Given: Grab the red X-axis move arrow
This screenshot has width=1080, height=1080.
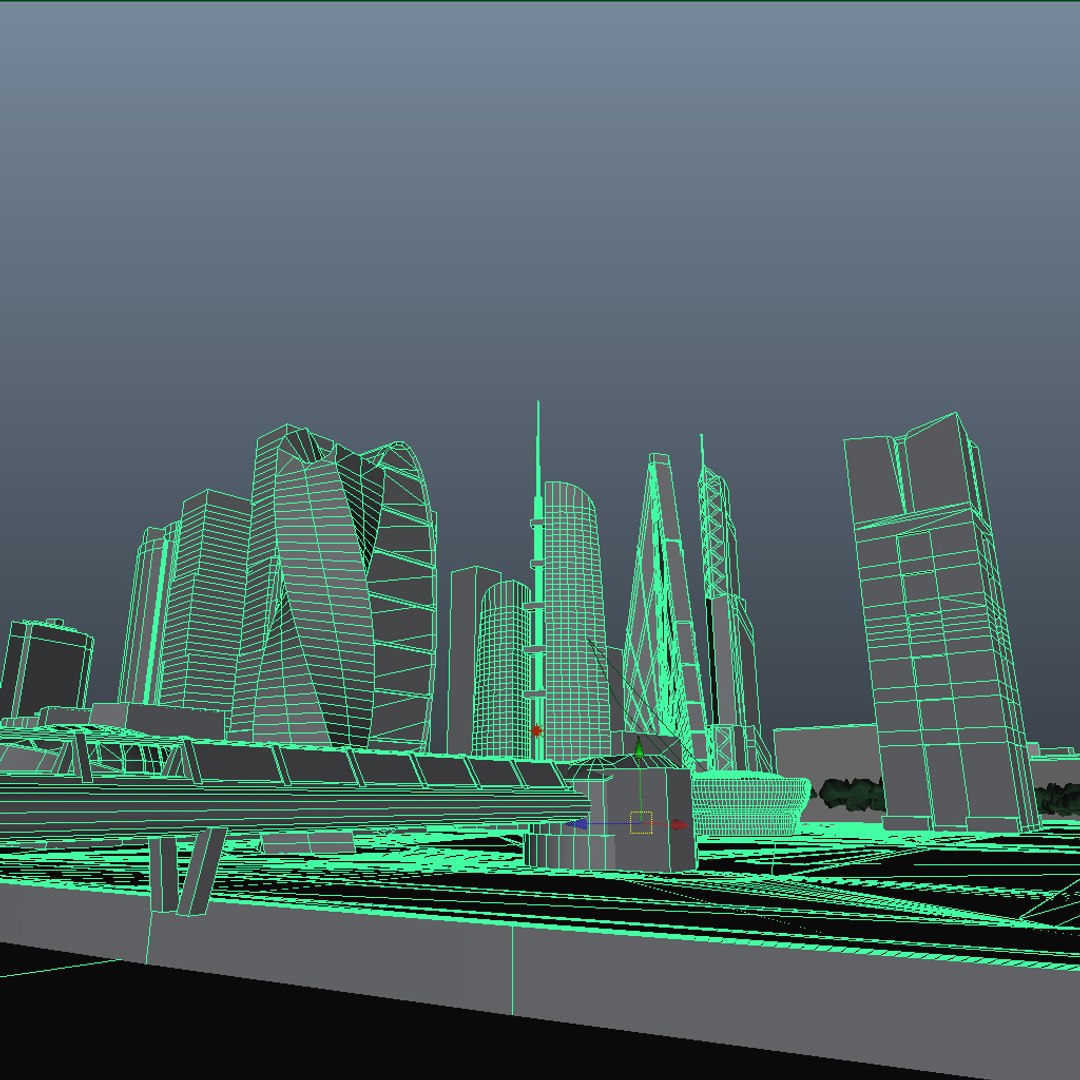Looking at the screenshot, I should tap(680, 824).
